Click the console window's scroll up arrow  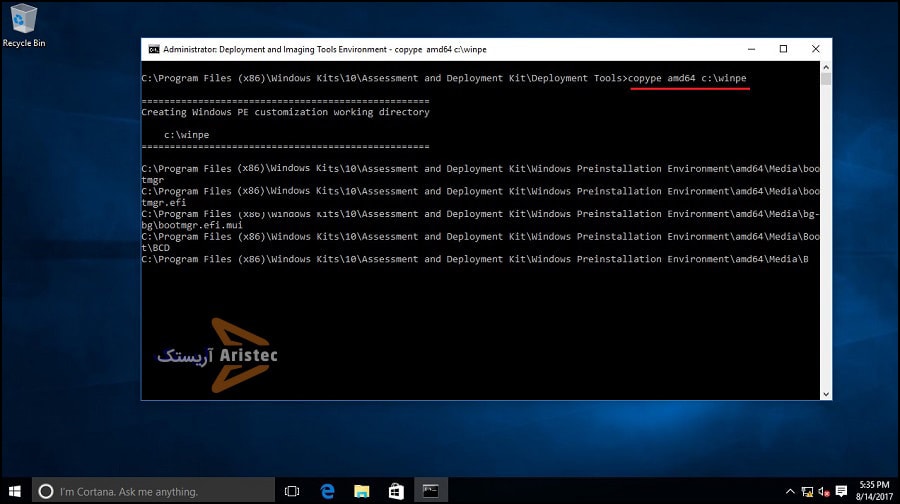tap(826, 66)
